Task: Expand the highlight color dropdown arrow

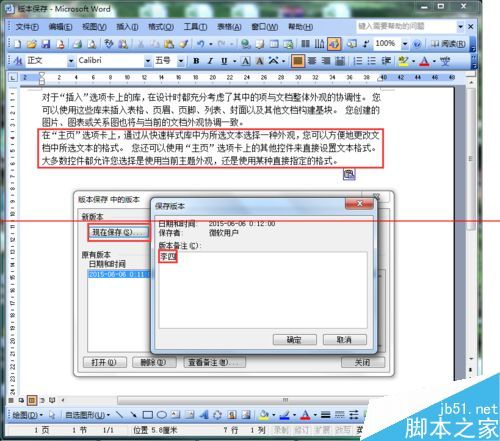Action: click(x=413, y=61)
